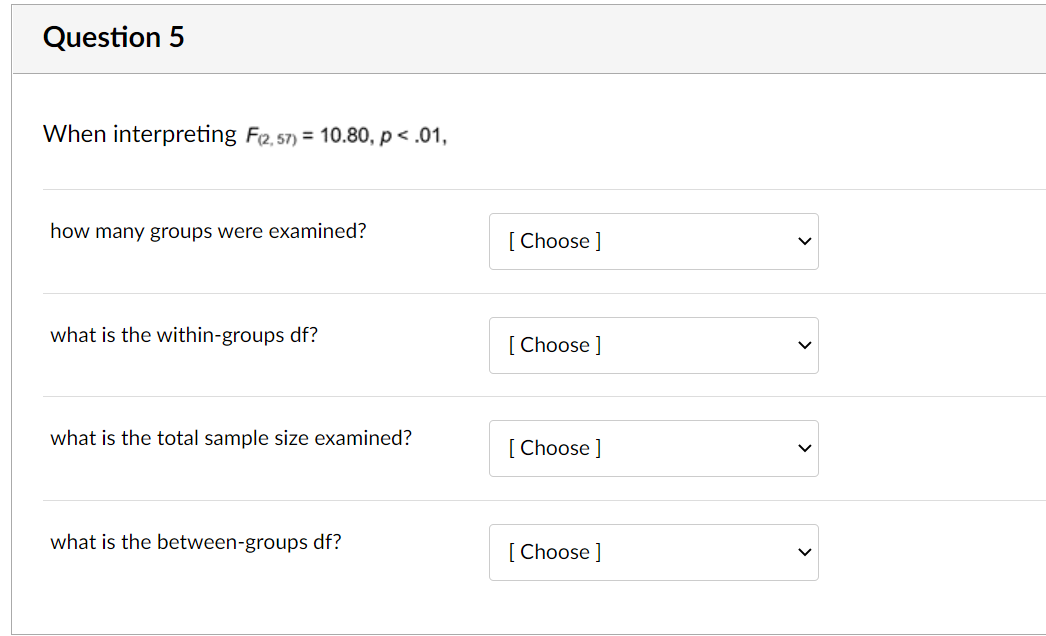1046x636 pixels.
Task: Click the within-groups df question text
Action: pyautogui.click(x=182, y=335)
